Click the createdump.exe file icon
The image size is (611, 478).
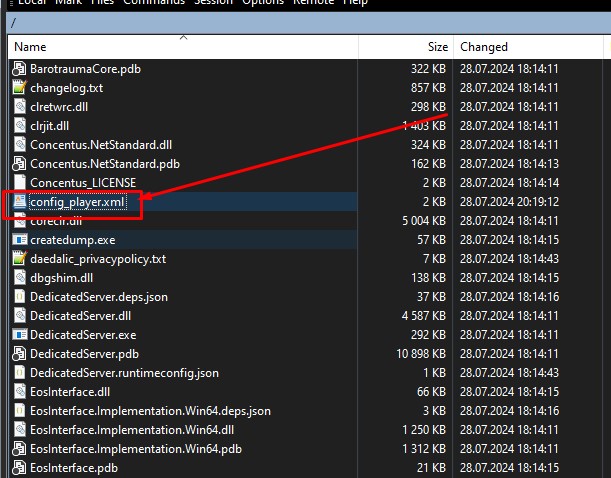pyautogui.click(x=19, y=240)
